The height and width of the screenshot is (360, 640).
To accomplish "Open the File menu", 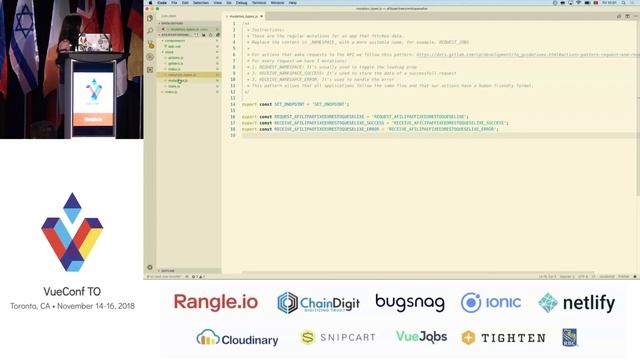I will click(x=174, y=3).
